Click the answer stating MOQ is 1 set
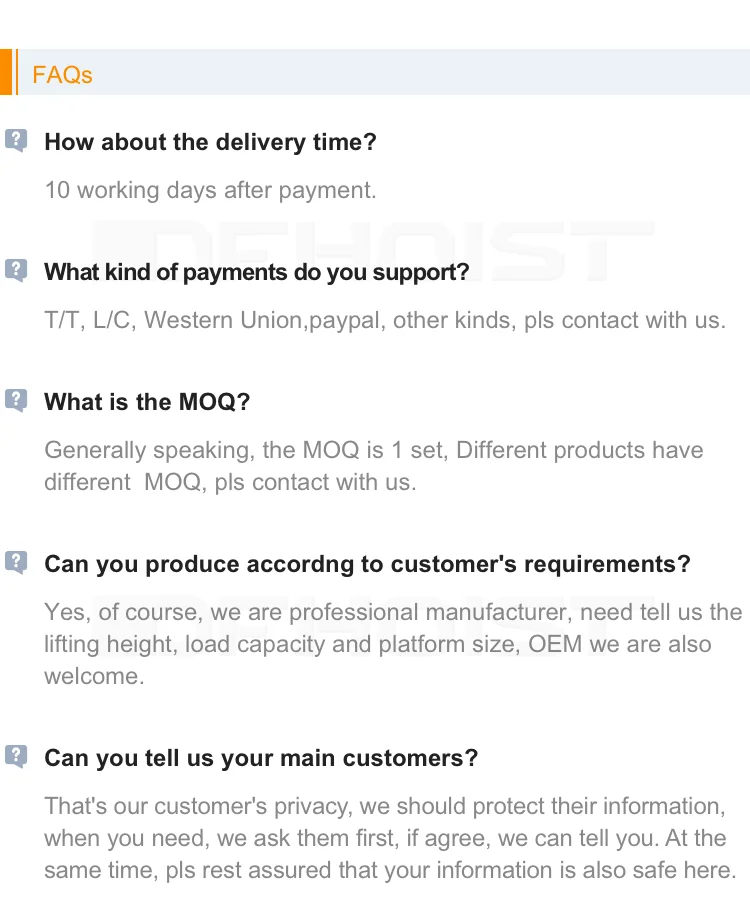This screenshot has width=750, height=900. coord(373,466)
